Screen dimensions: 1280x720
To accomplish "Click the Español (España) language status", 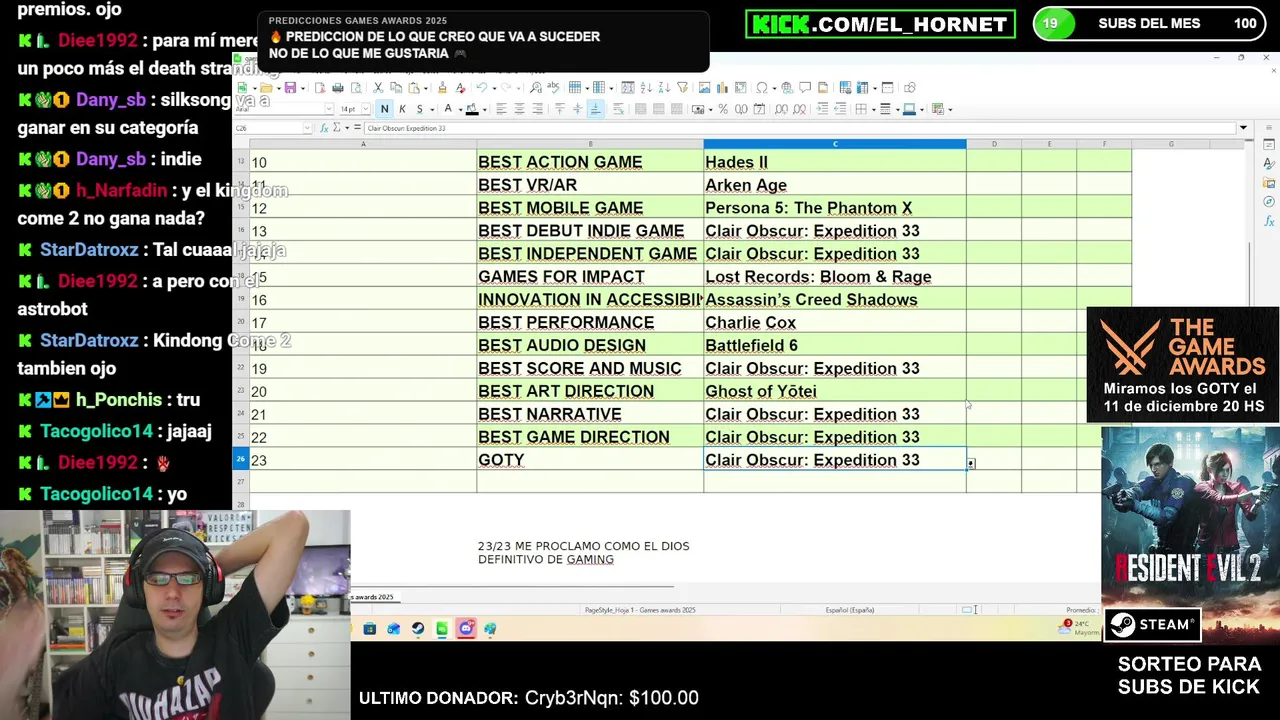I will coord(850,610).
